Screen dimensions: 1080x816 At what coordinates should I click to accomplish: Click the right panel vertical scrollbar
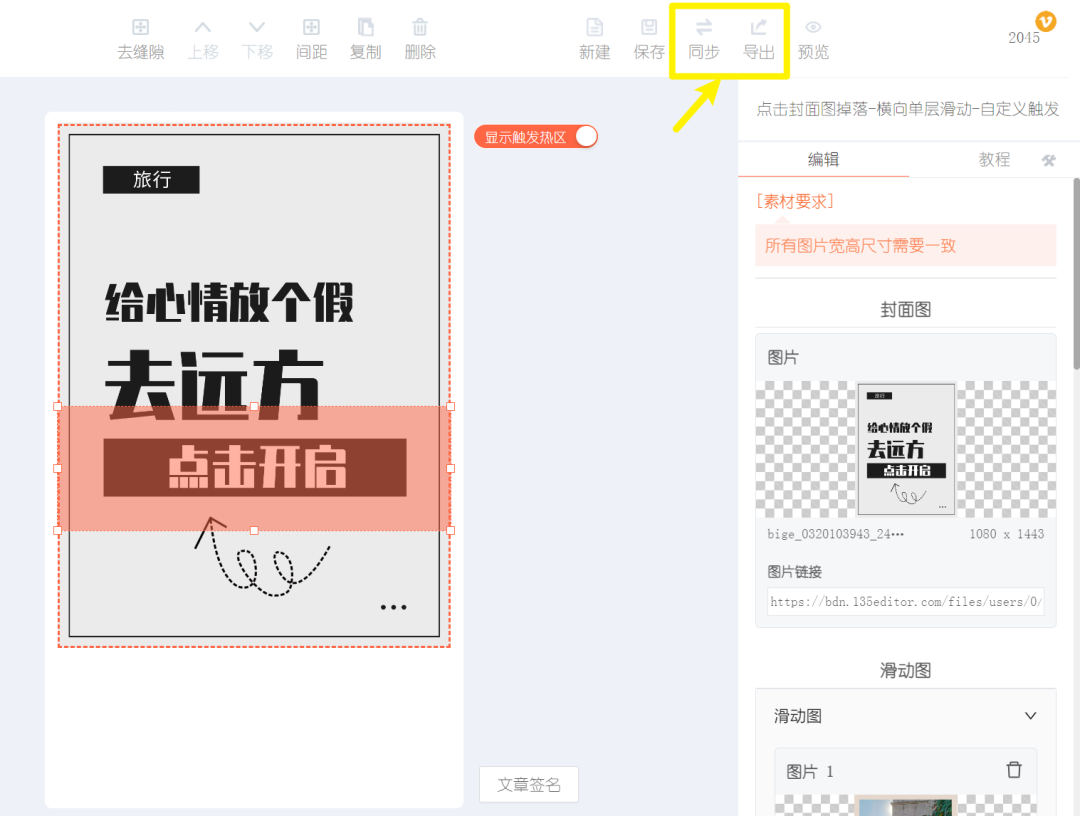(x=1076, y=274)
